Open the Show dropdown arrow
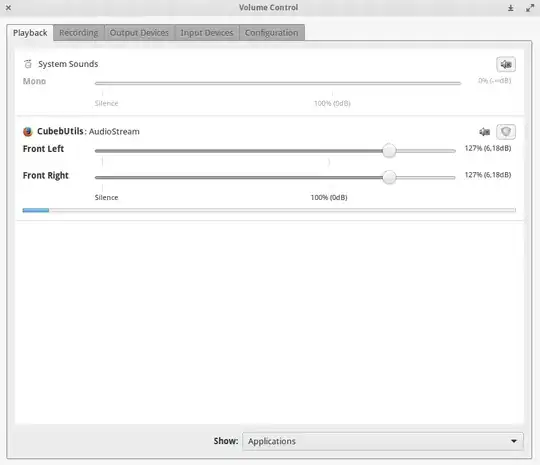 tap(514, 441)
